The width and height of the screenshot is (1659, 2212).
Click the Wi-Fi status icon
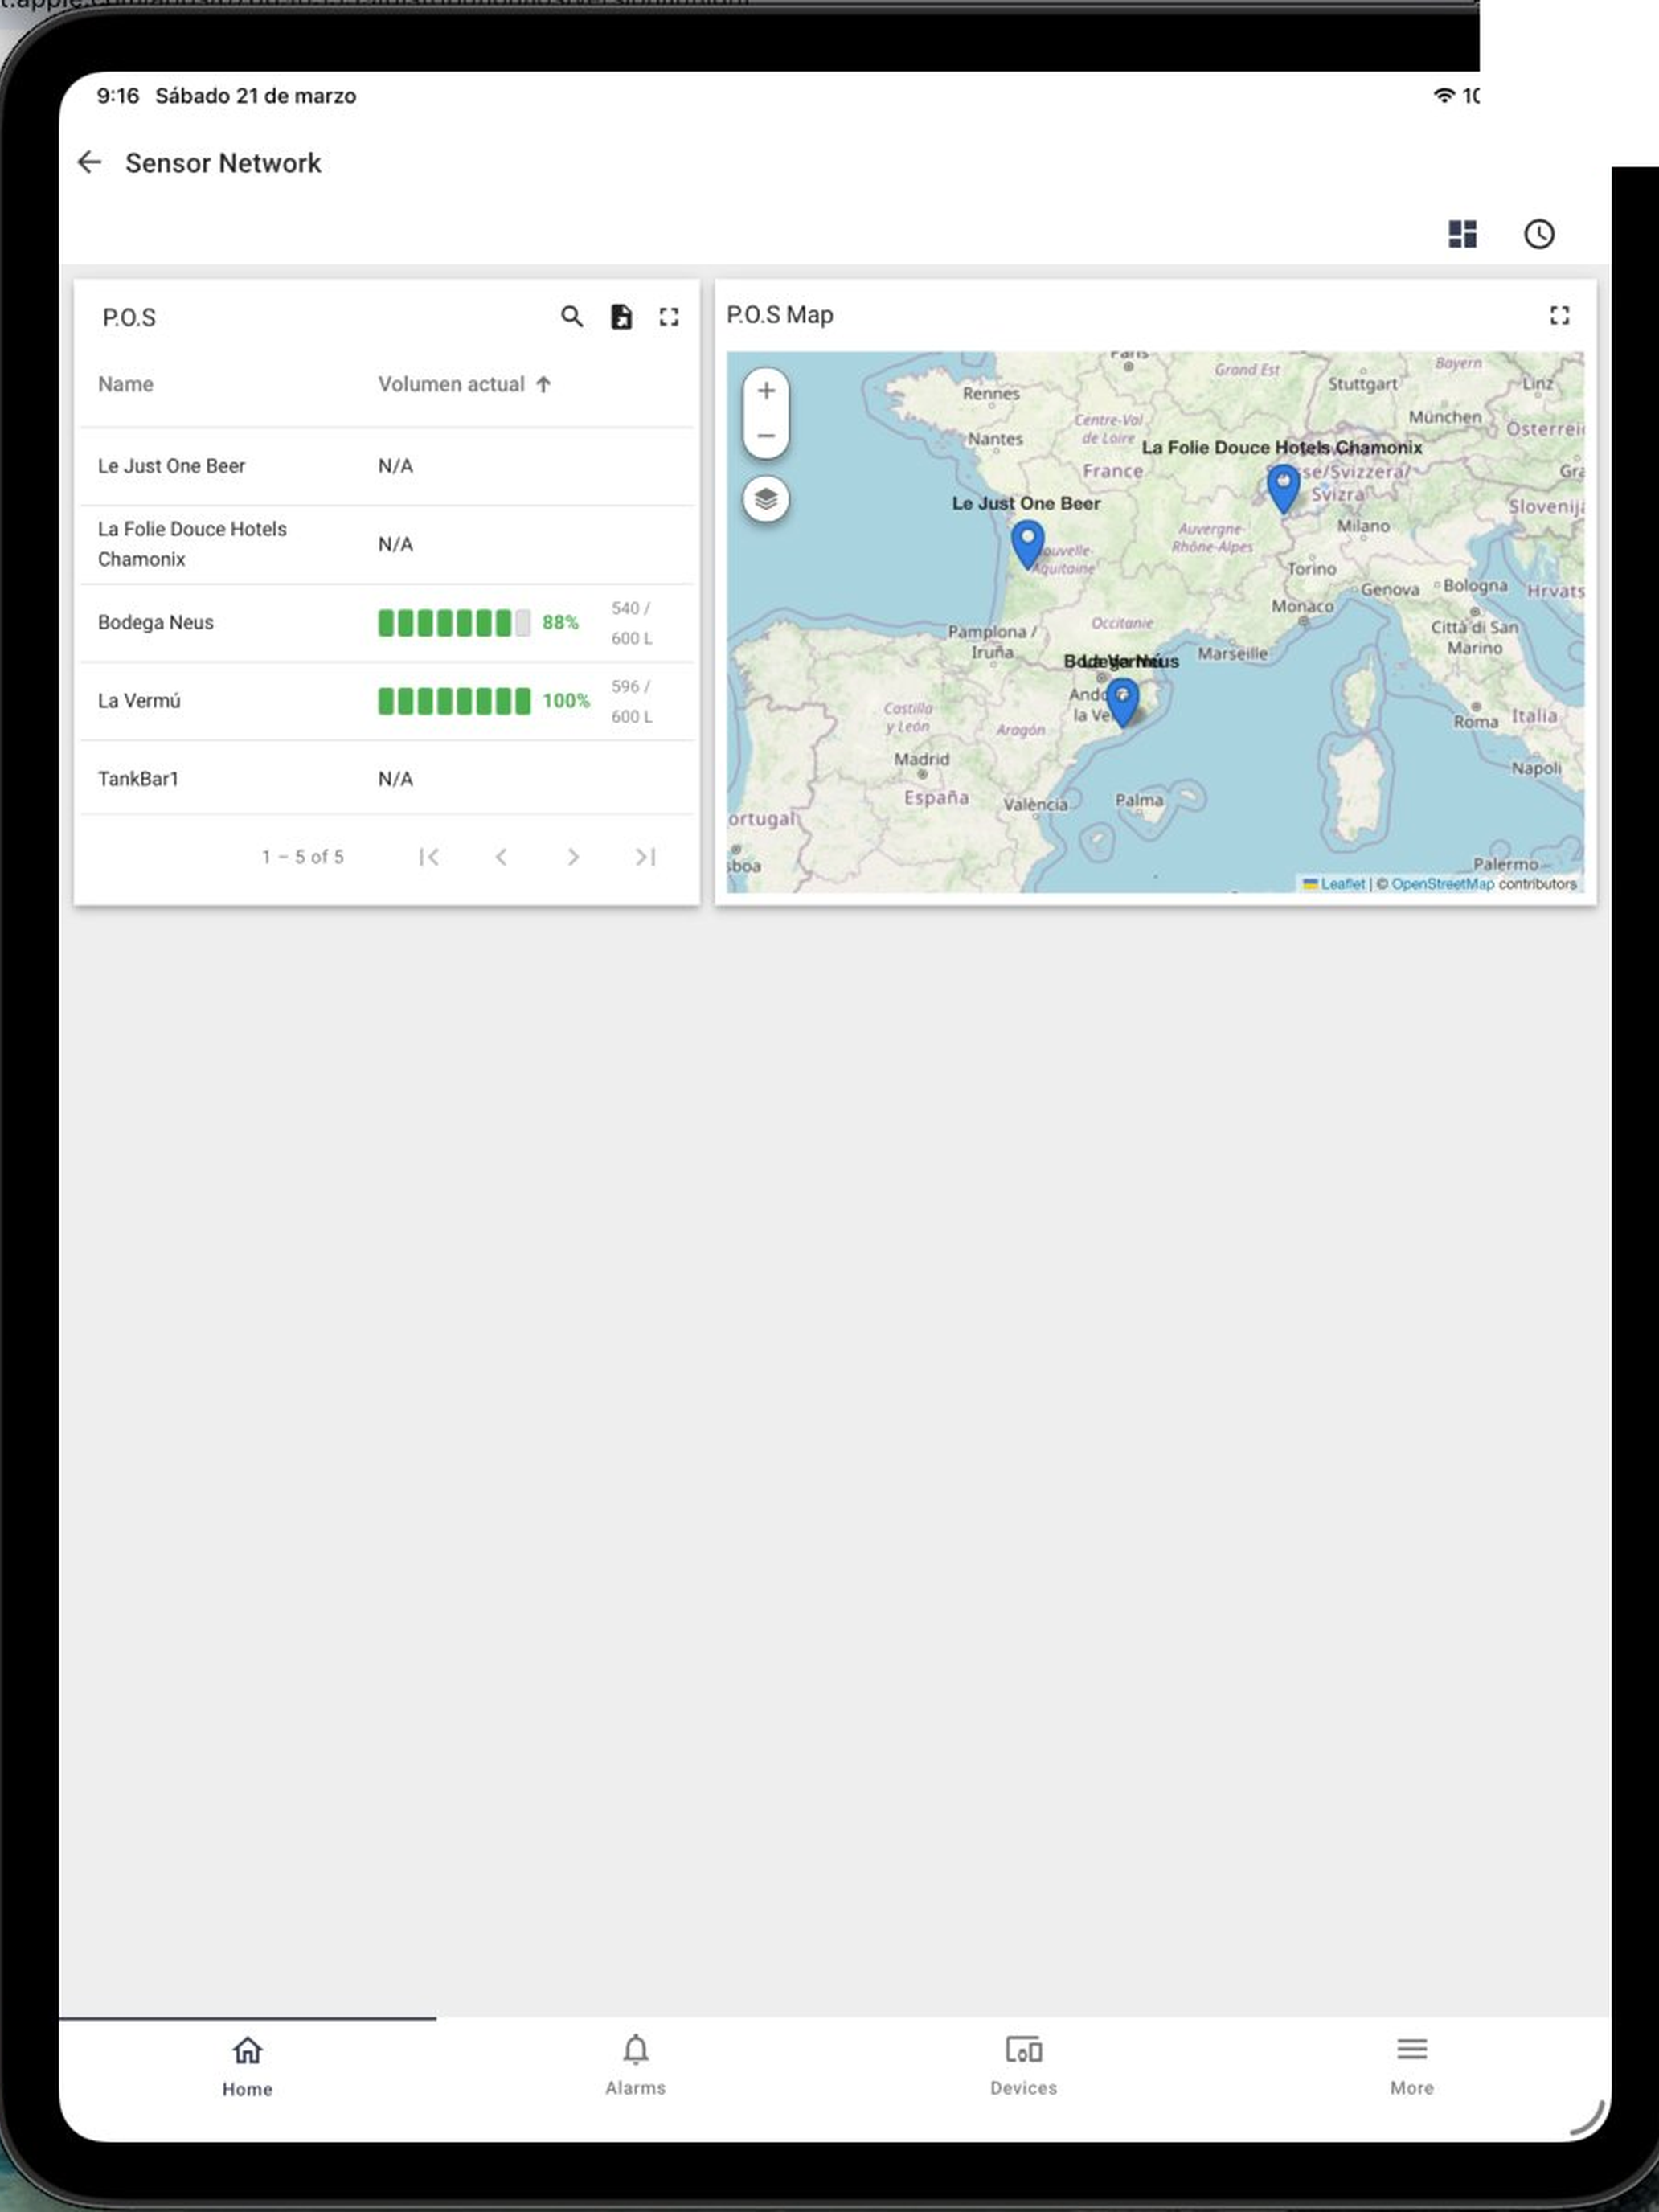click(x=1444, y=95)
